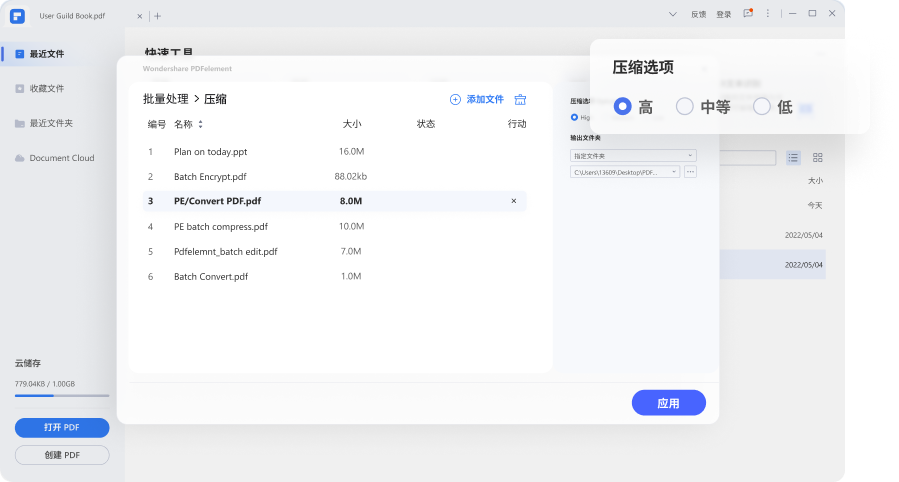Image resolution: width=899 pixels, height=482 pixels.
Task: Click the 收藏文件 star icon
Action: (19, 88)
